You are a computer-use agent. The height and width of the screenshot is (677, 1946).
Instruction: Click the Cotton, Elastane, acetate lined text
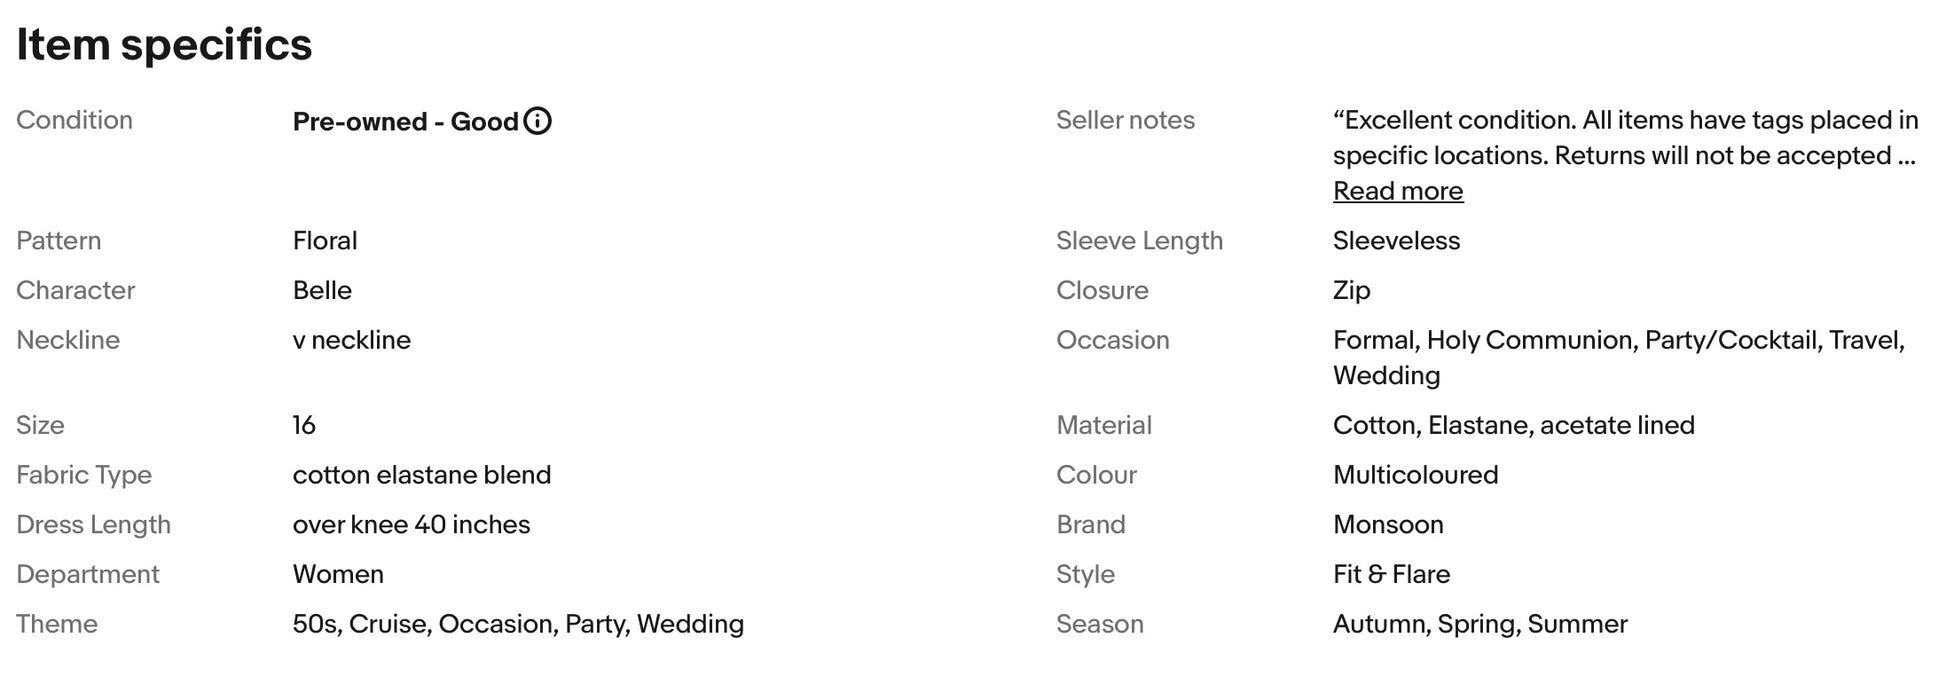coord(1514,426)
